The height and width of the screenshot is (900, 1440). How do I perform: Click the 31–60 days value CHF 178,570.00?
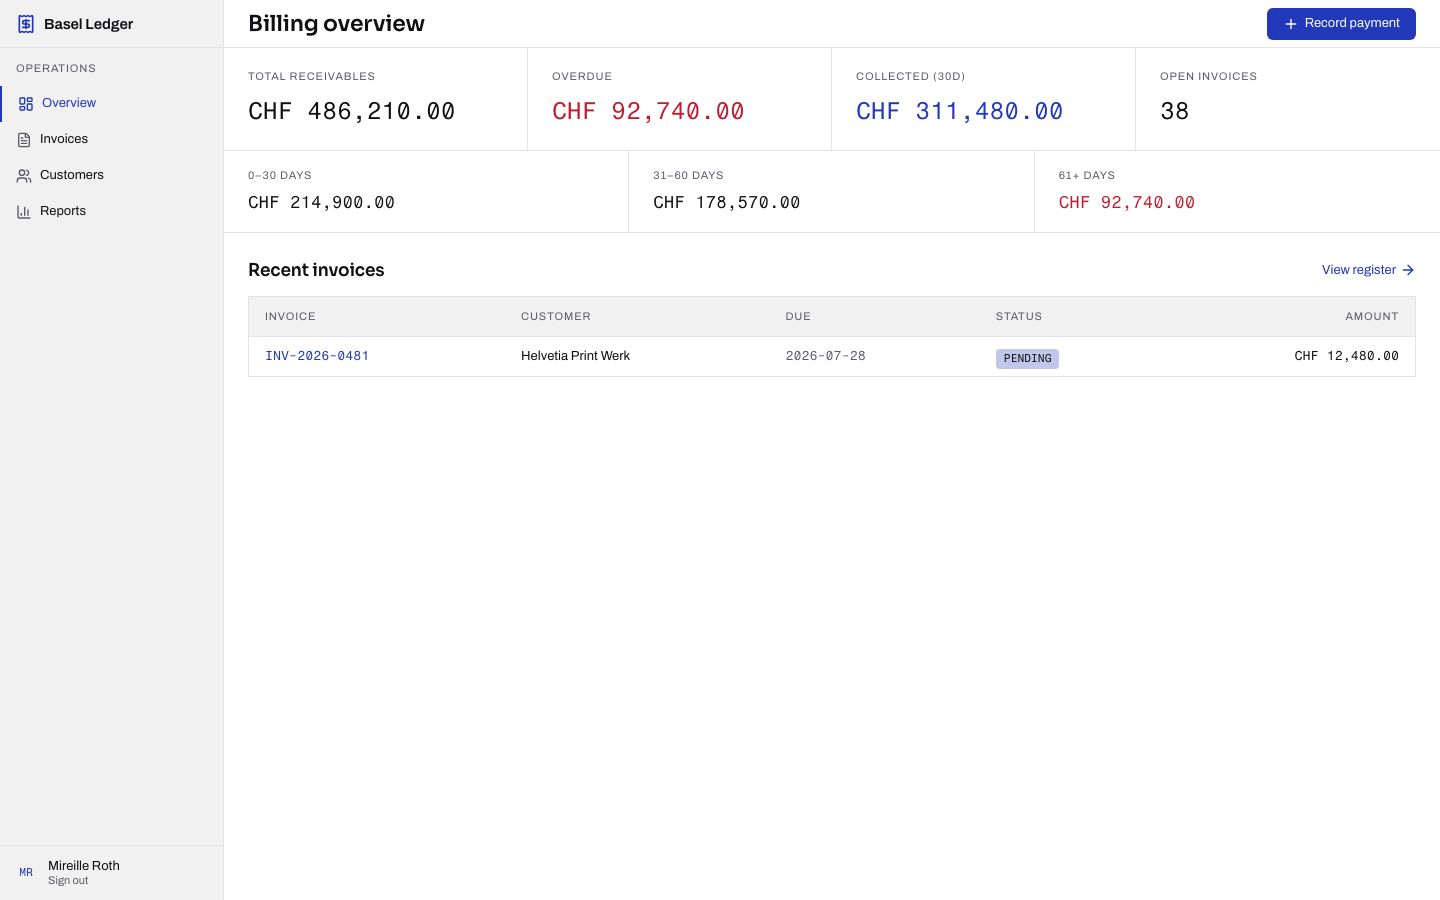pyautogui.click(x=727, y=202)
